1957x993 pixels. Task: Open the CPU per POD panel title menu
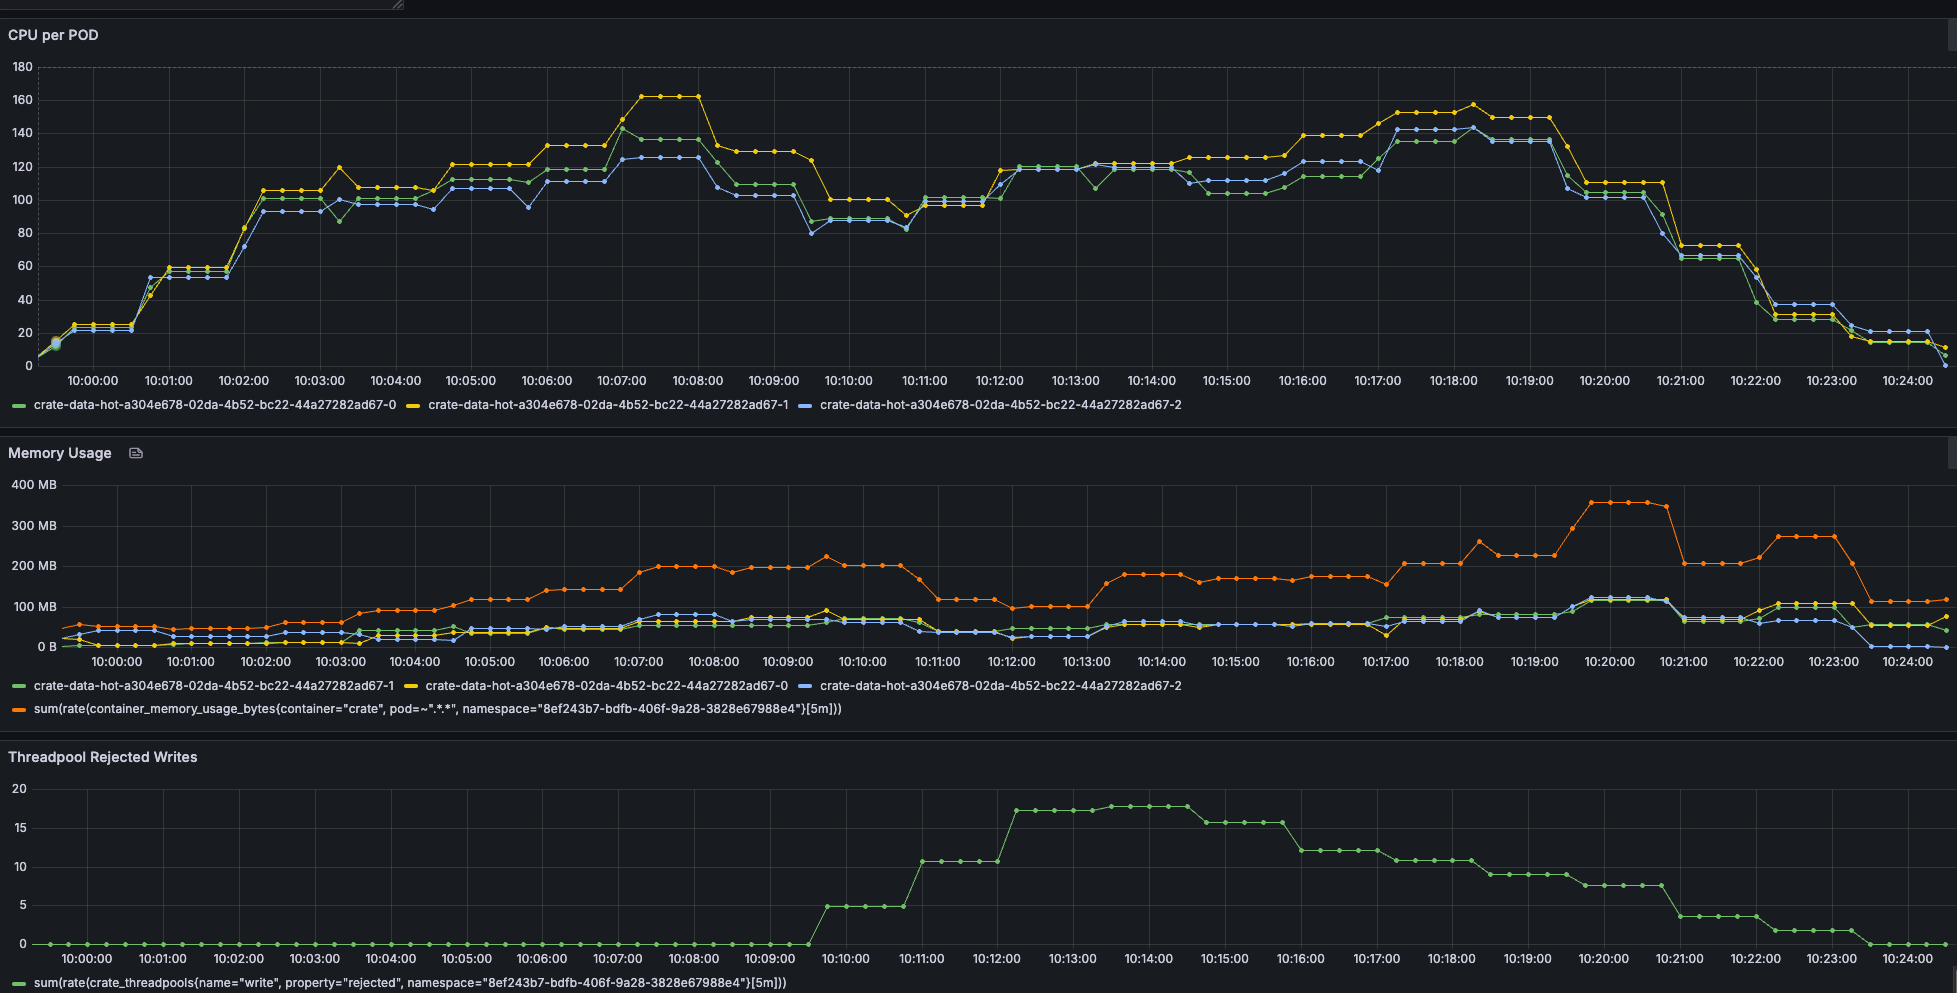53,35
